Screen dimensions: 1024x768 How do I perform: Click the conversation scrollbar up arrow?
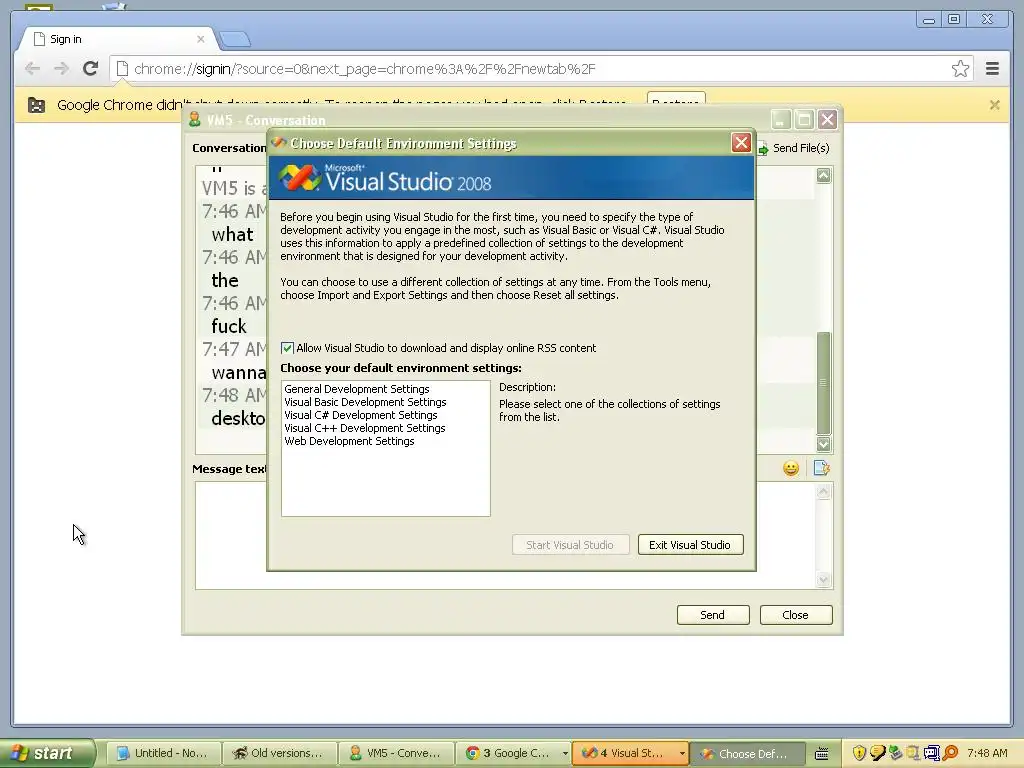[x=824, y=176]
